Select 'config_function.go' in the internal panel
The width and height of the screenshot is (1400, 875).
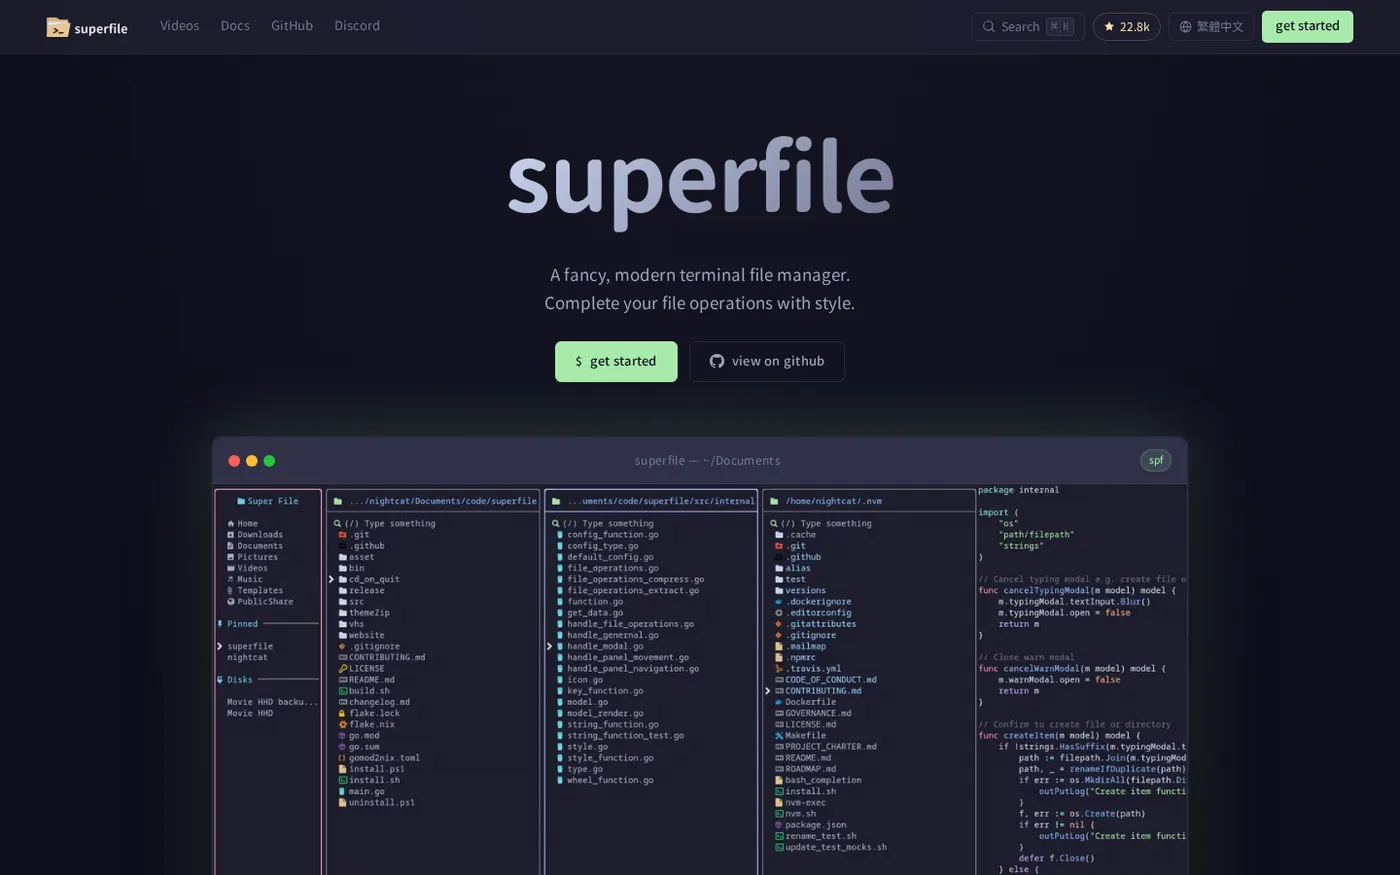tap(613, 535)
